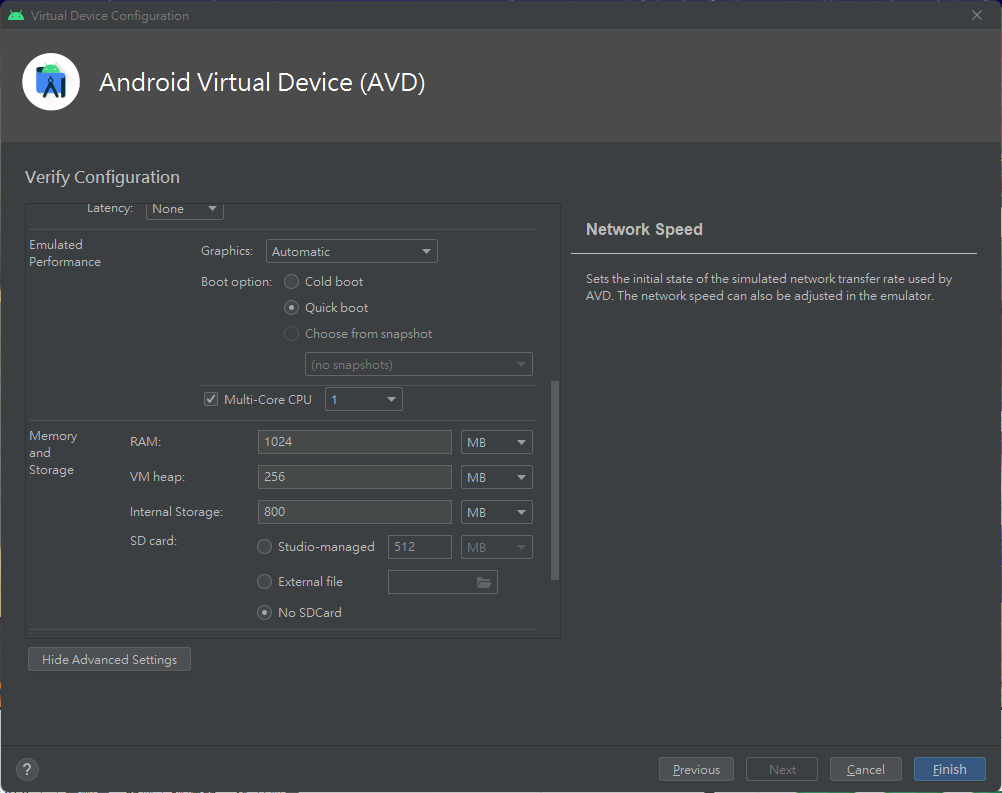Click the Cancel button
This screenshot has width=1002, height=793.
[x=865, y=769]
